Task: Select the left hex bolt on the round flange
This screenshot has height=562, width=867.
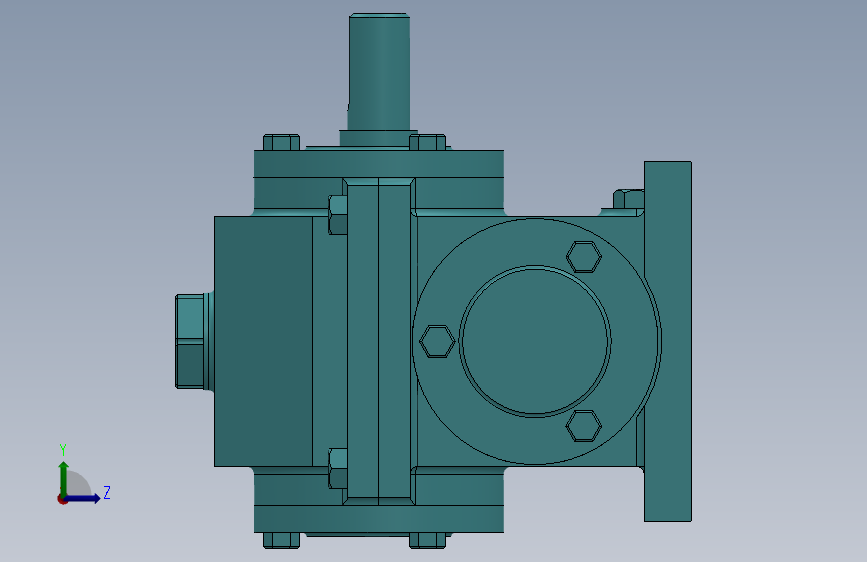Action: 437,341
